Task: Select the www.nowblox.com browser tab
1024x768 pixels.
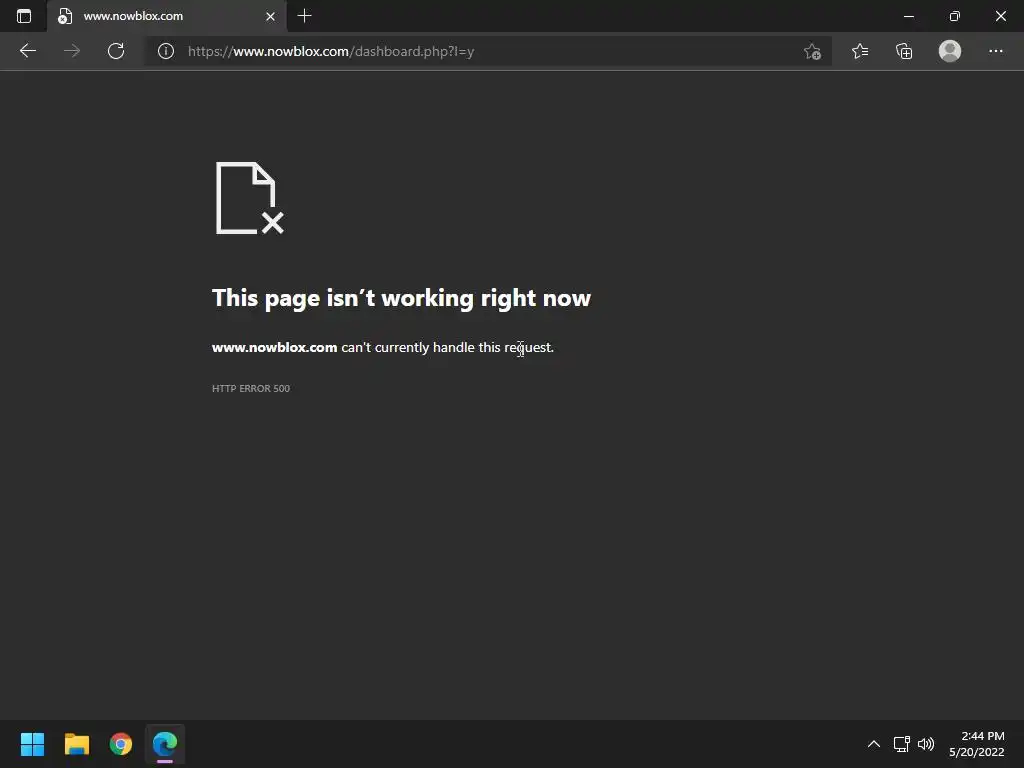Action: pos(167,16)
